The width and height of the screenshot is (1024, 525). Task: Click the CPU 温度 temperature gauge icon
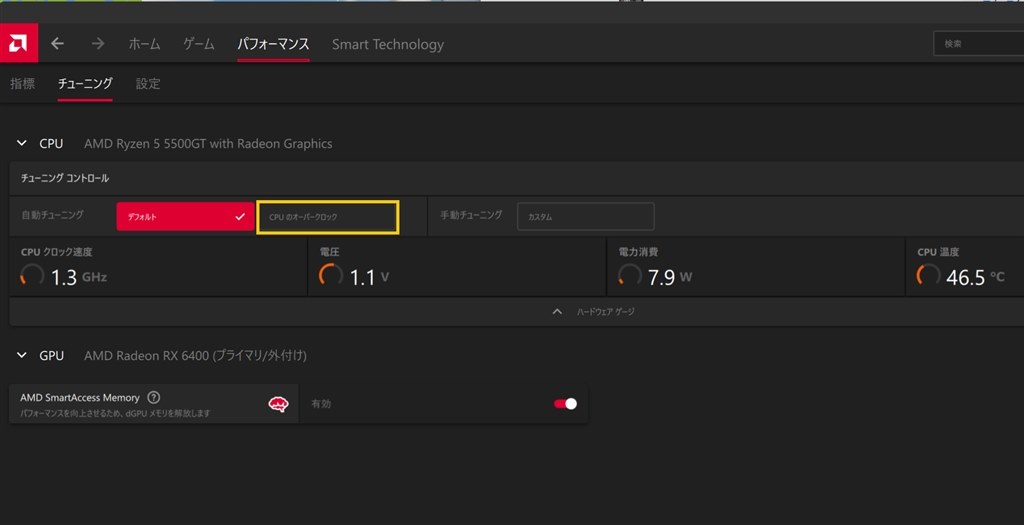(928, 275)
